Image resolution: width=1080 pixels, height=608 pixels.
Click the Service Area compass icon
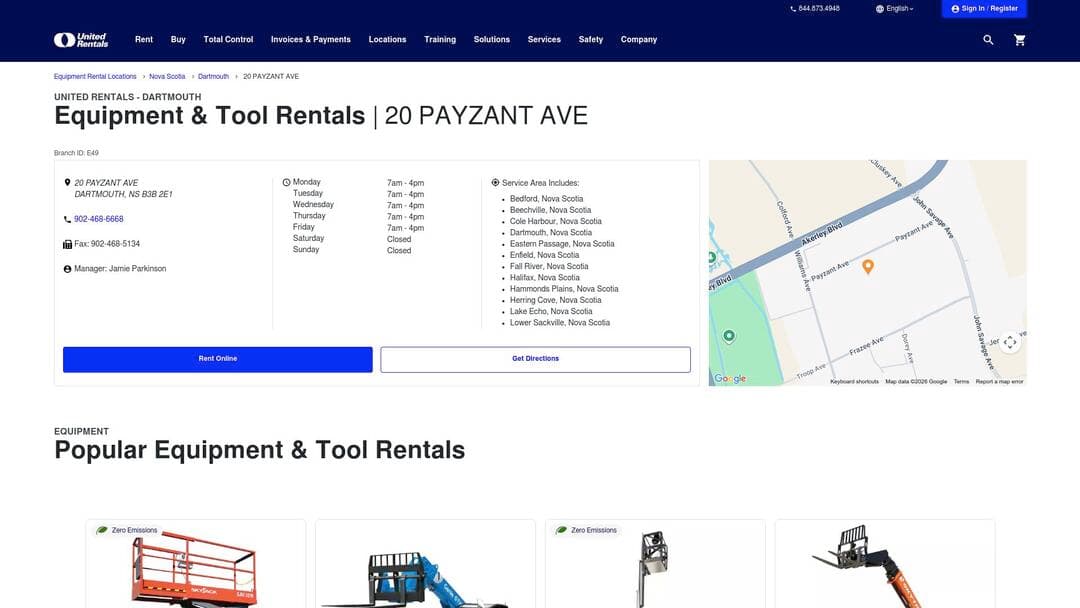(495, 182)
